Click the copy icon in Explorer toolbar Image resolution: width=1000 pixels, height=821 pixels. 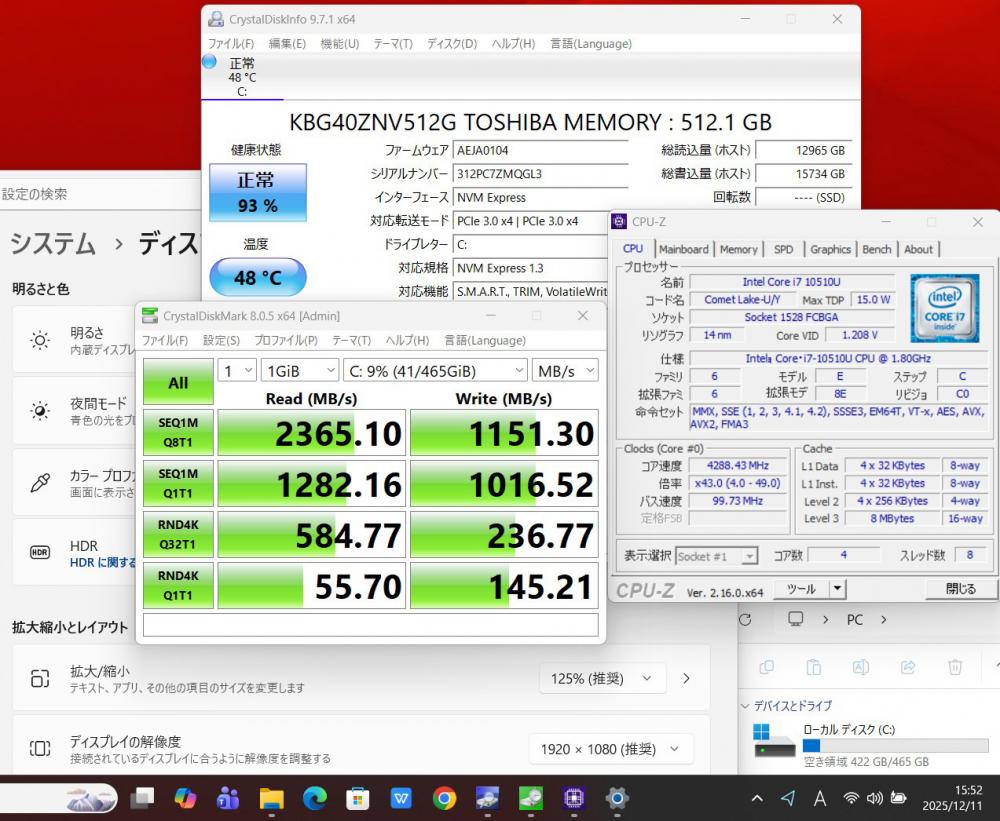(x=767, y=667)
